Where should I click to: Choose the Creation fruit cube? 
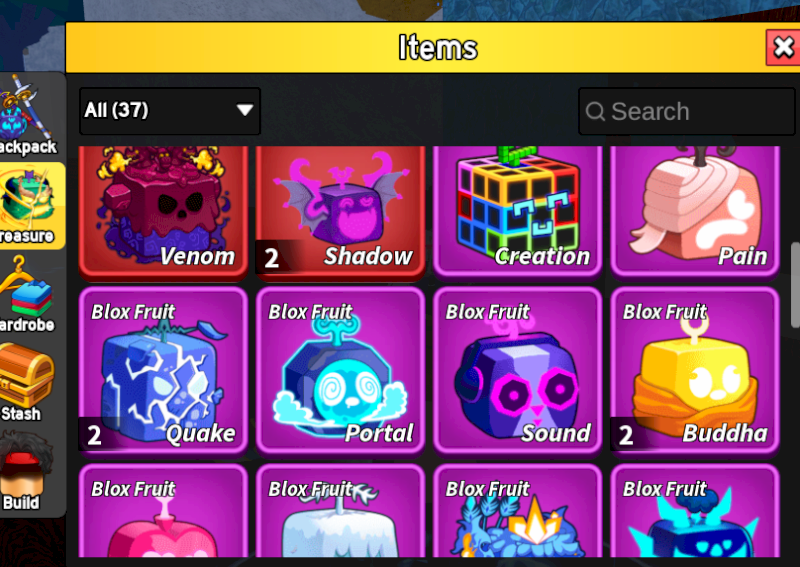tap(517, 212)
